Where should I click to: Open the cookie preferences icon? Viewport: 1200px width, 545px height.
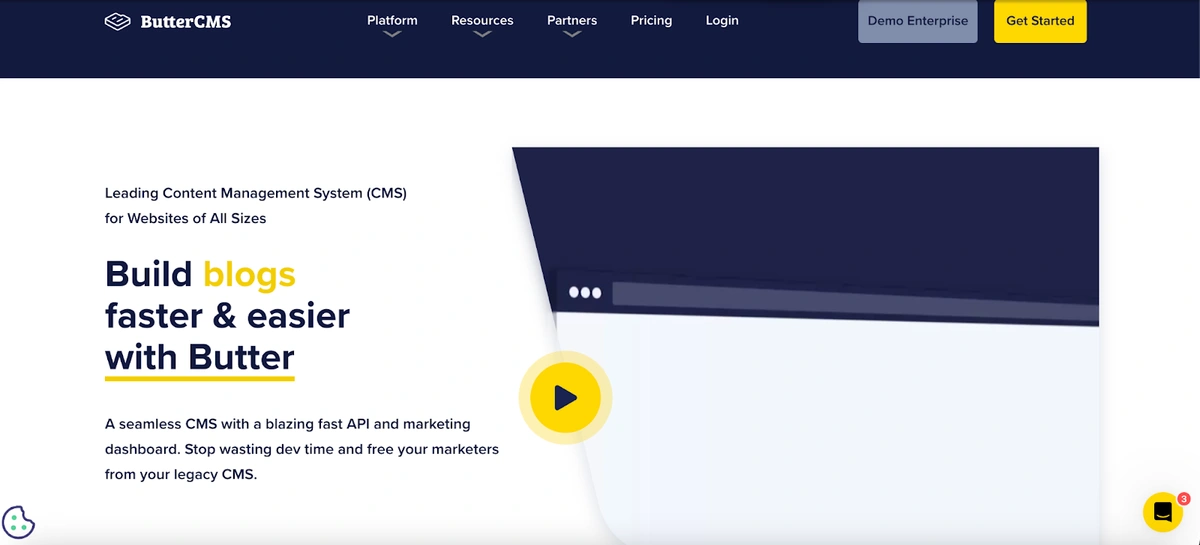(x=19, y=522)
